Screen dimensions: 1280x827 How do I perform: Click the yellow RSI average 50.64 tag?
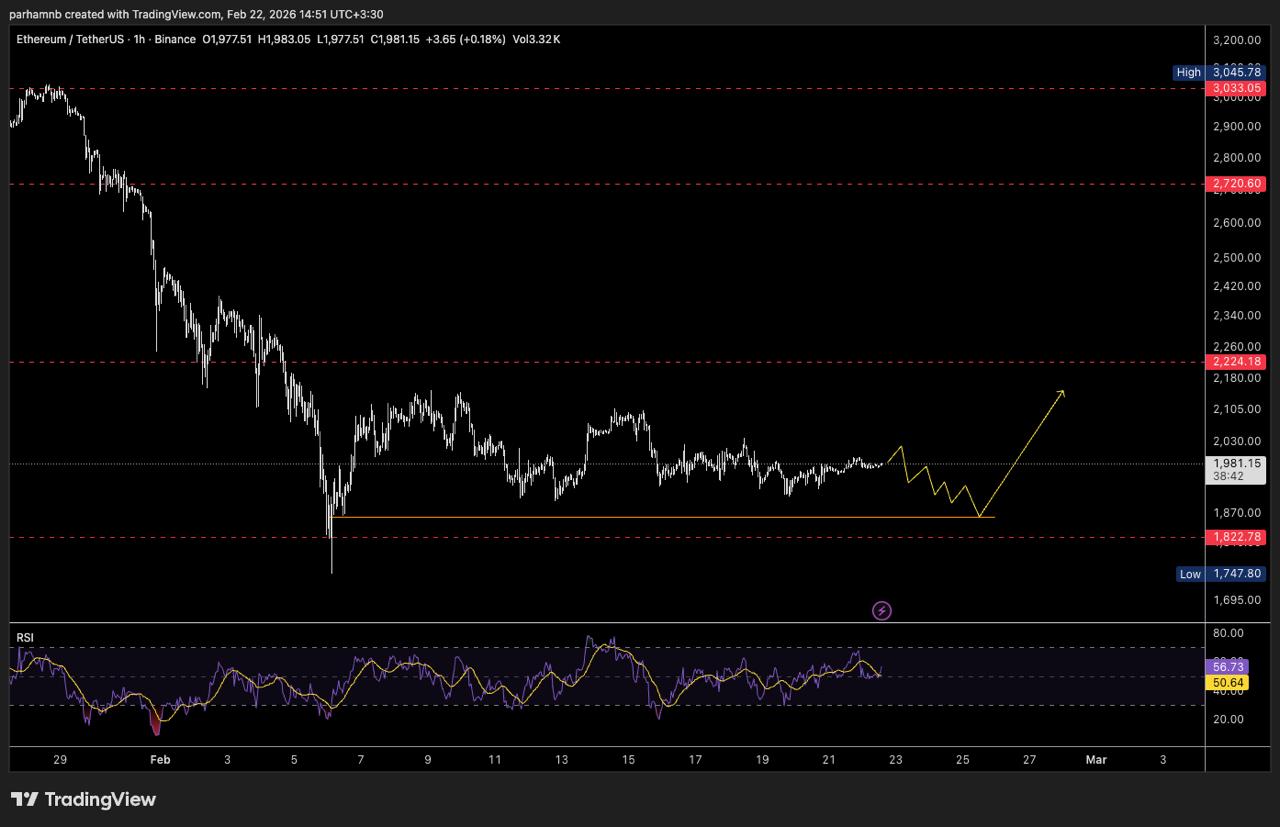[1229, 683]
